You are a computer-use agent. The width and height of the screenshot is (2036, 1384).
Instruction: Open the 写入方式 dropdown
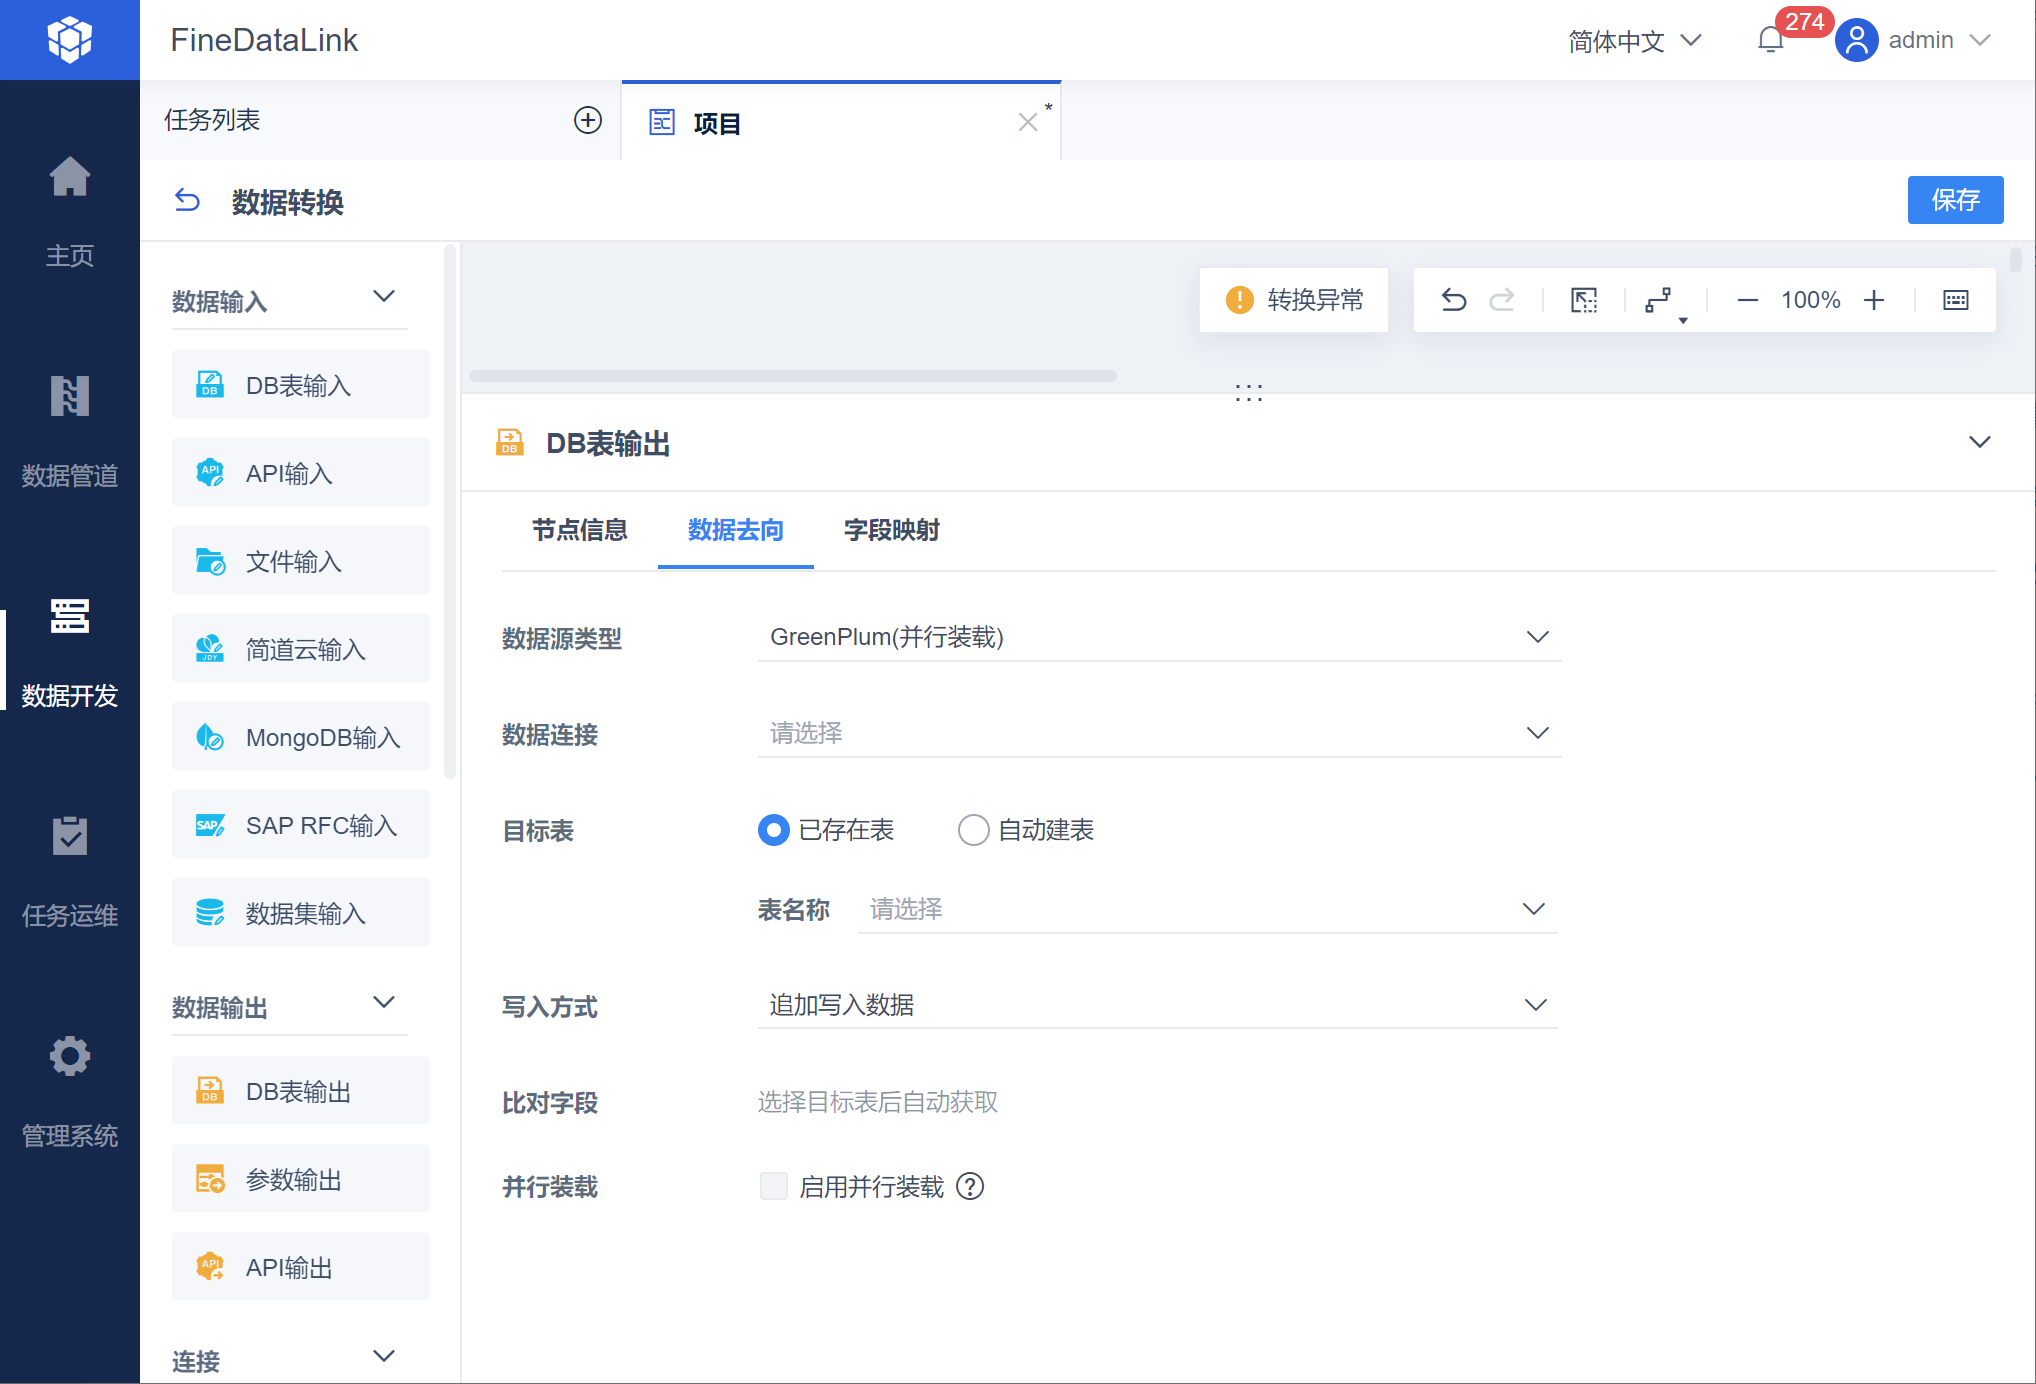tap(1158, 1005)
